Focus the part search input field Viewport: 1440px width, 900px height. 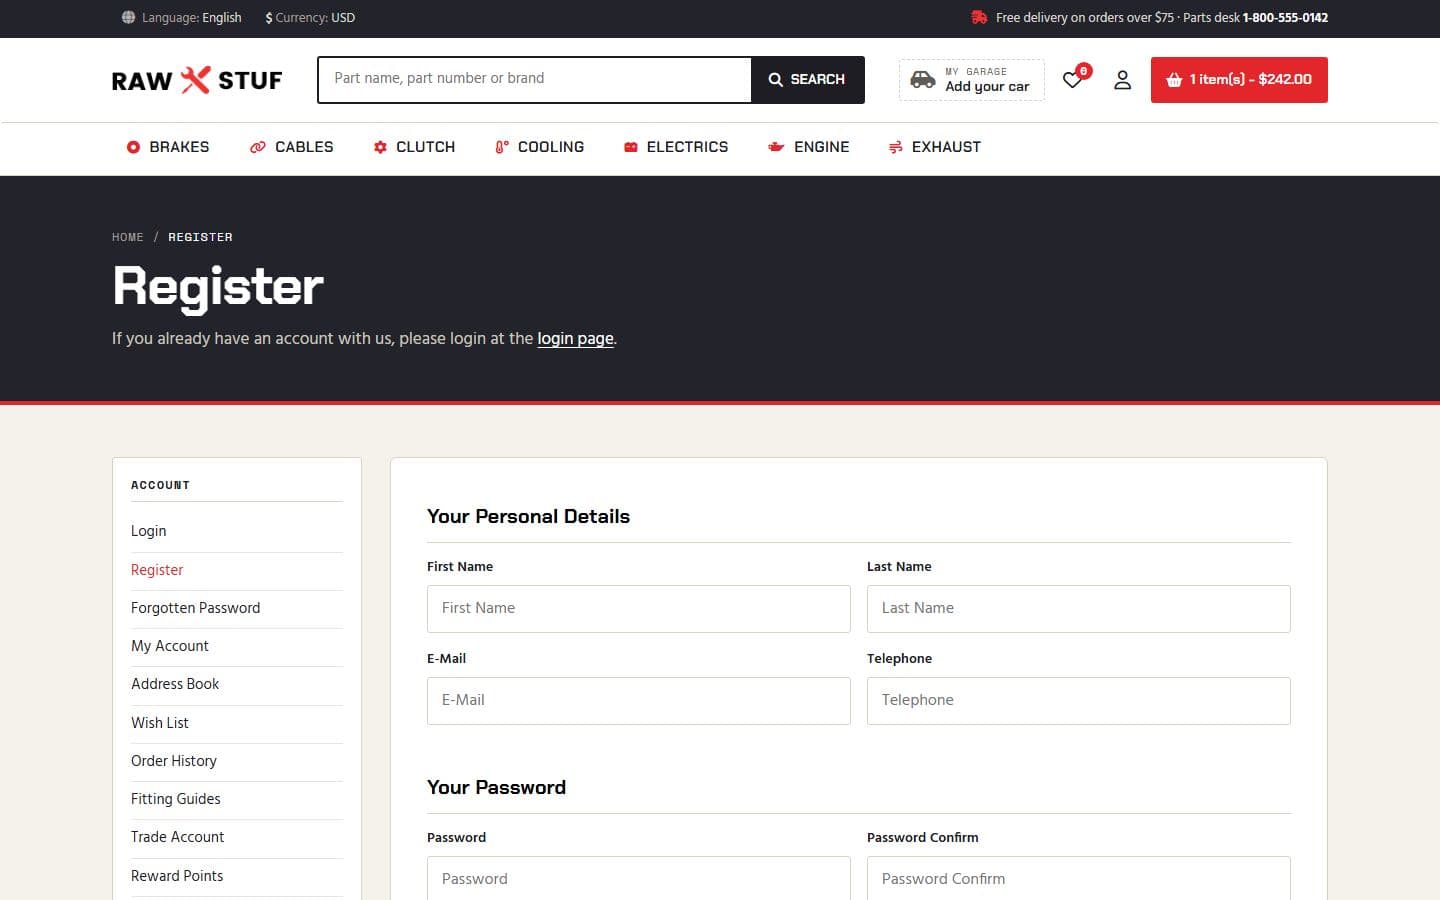click(x=535, y=80)
